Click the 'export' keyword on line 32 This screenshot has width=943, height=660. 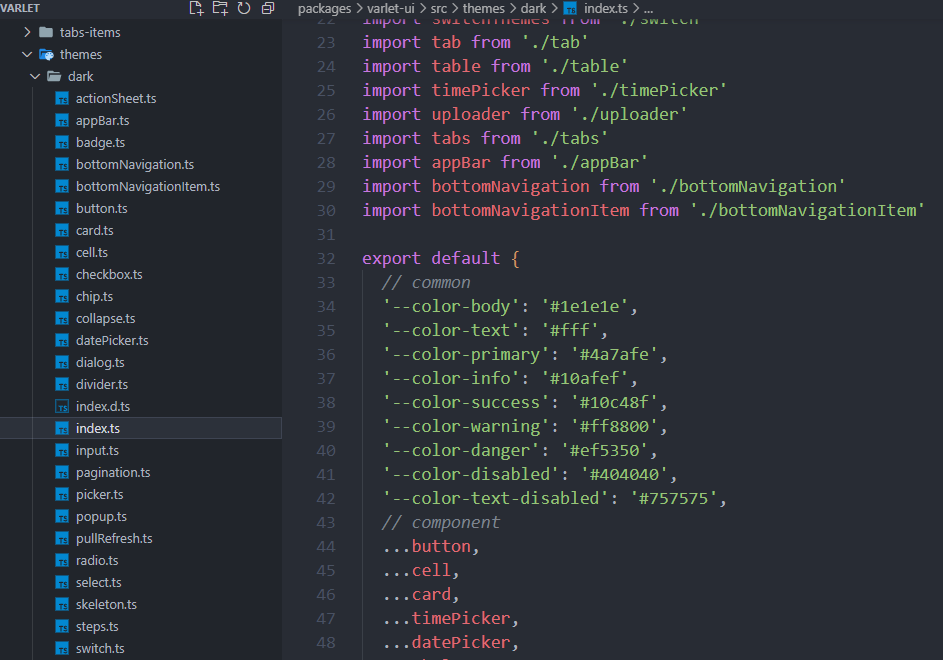pos(392,258)
